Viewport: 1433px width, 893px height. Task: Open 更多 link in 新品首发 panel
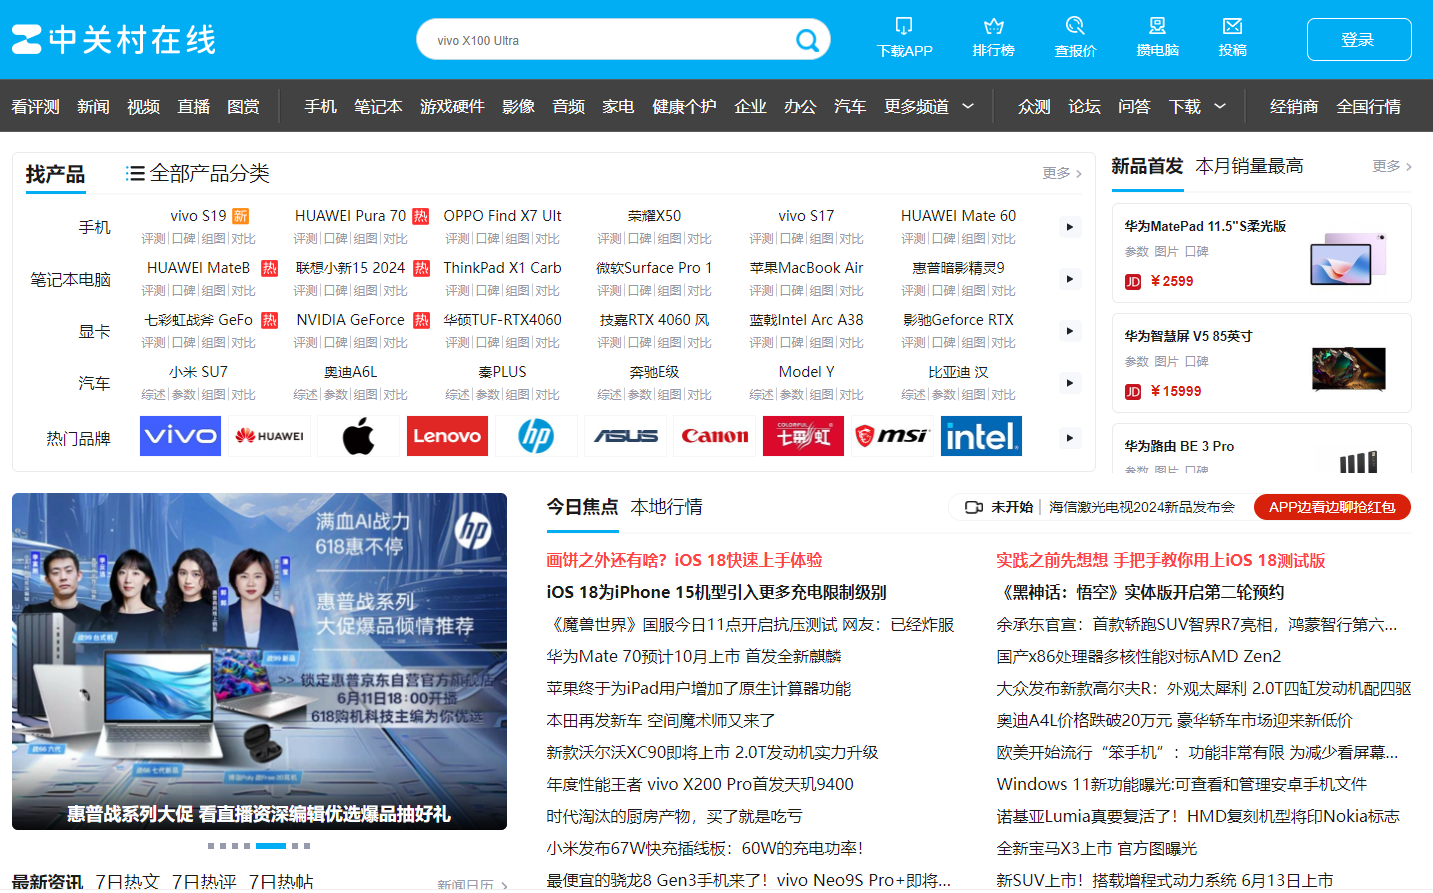(x=1392, y=166)
